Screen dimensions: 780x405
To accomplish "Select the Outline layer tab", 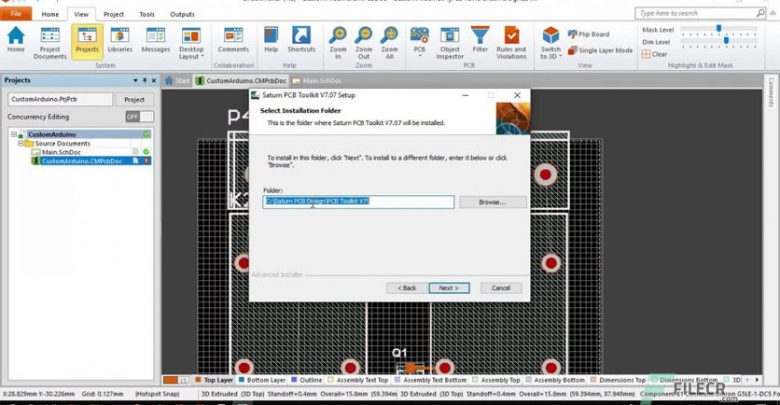I will point(306,380).
